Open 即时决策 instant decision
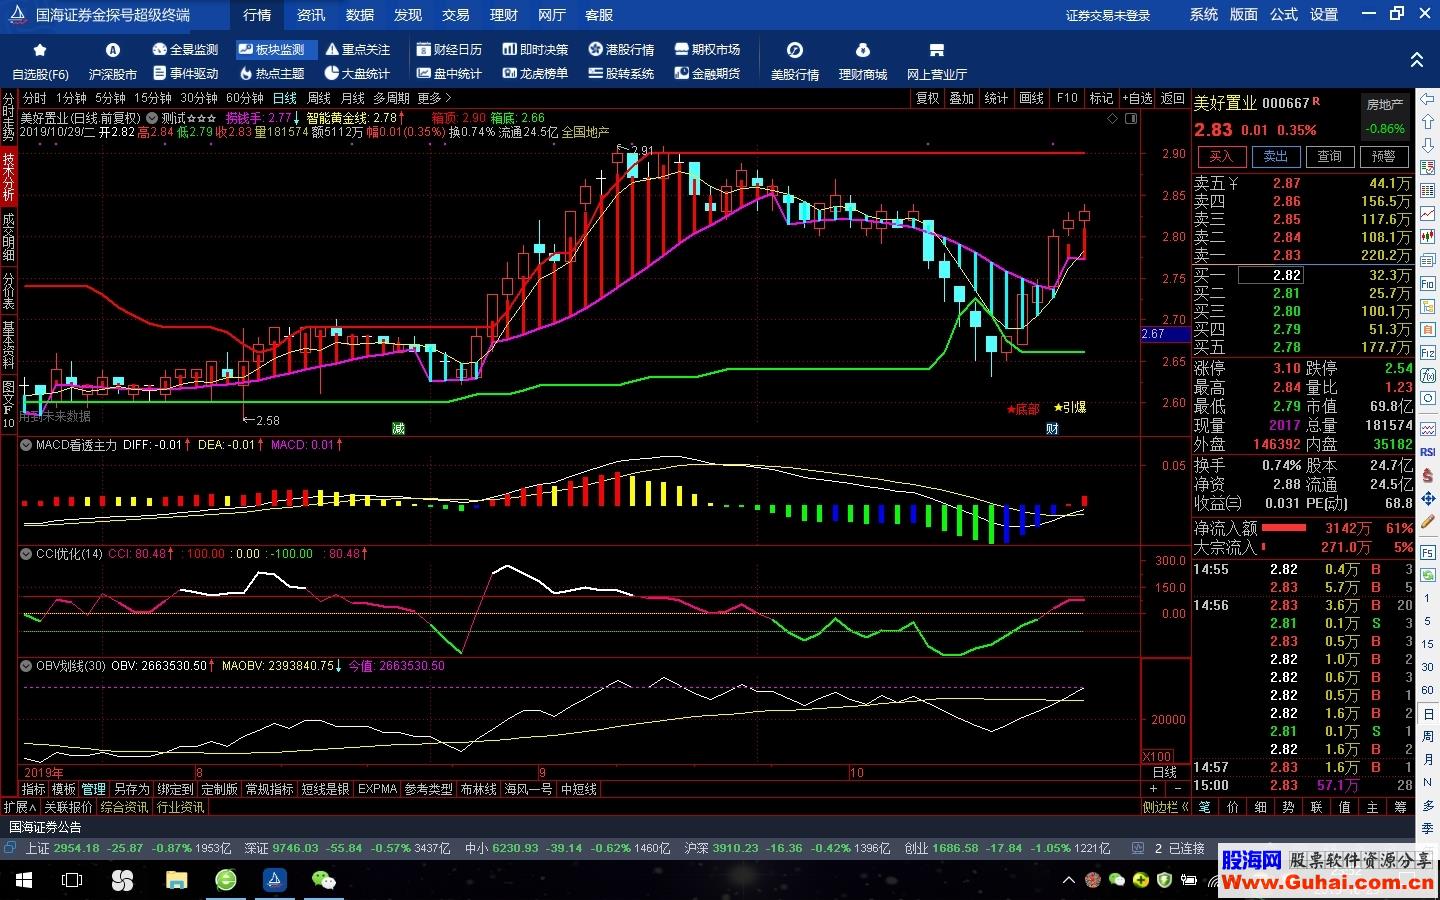This screenshot has width=1440, height=900. click(x=536, y=49)
